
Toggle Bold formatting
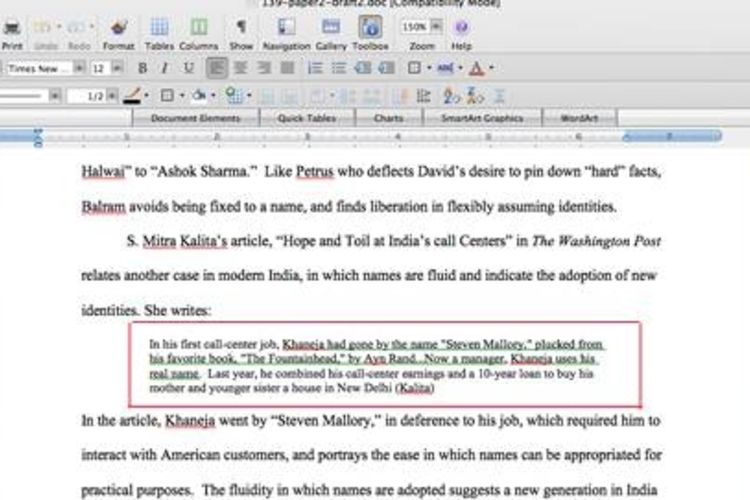tap(142, 69)
